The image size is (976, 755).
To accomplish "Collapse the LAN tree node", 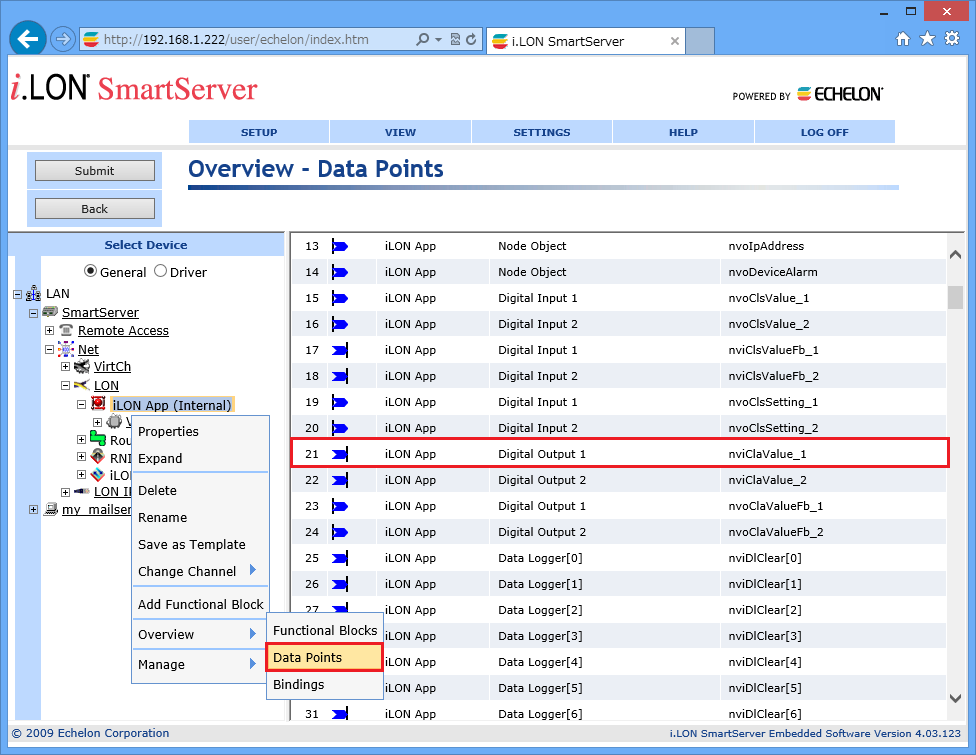I will [17, 294].
